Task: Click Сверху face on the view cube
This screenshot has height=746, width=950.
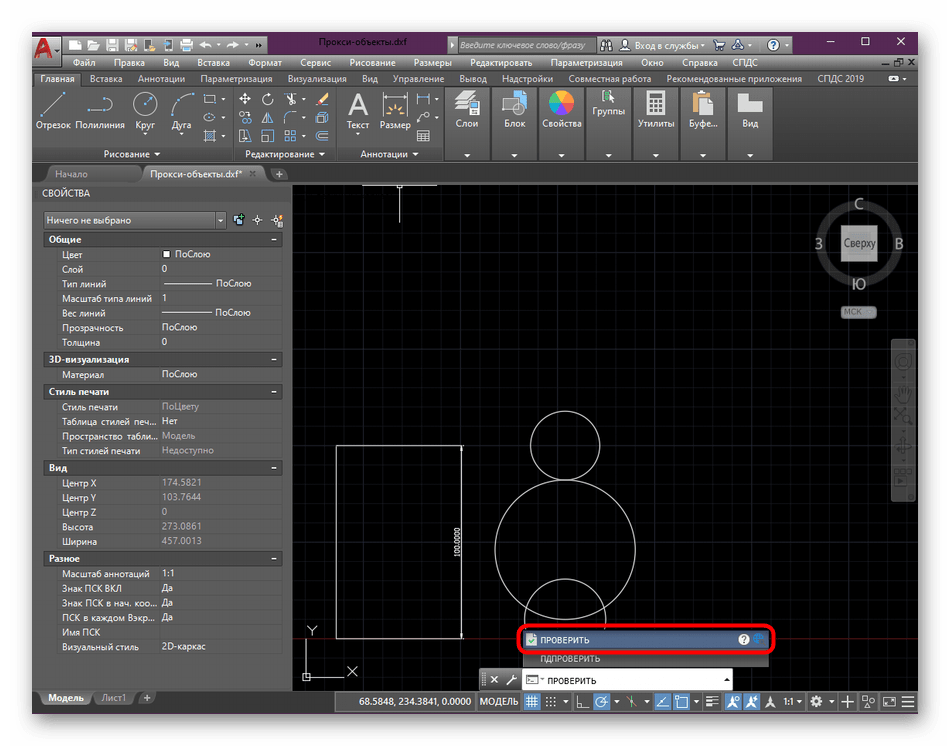Action: pos(859,244)
